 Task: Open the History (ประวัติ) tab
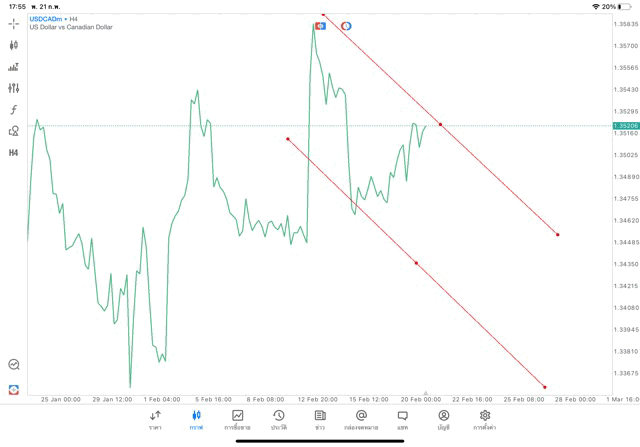278,419
